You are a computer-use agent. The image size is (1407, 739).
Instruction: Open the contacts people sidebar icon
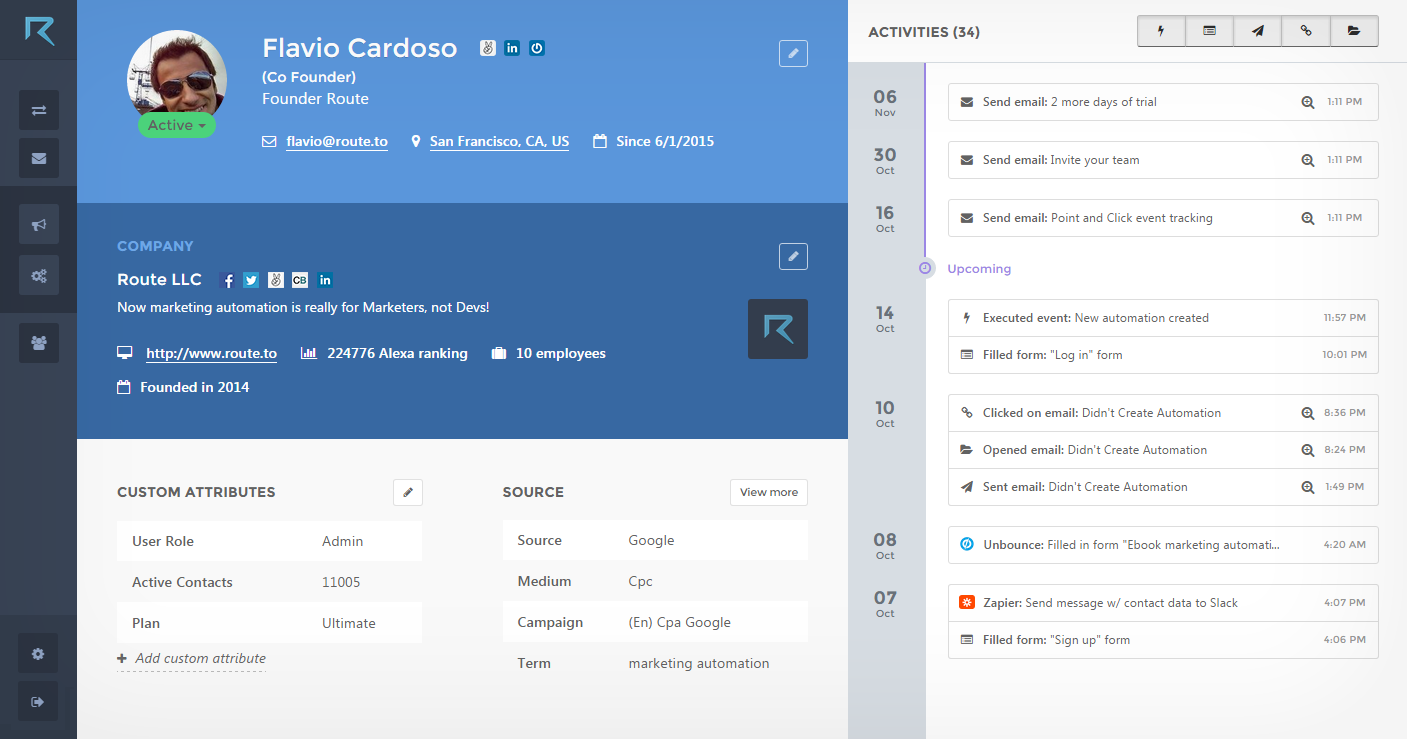[39, 343]
